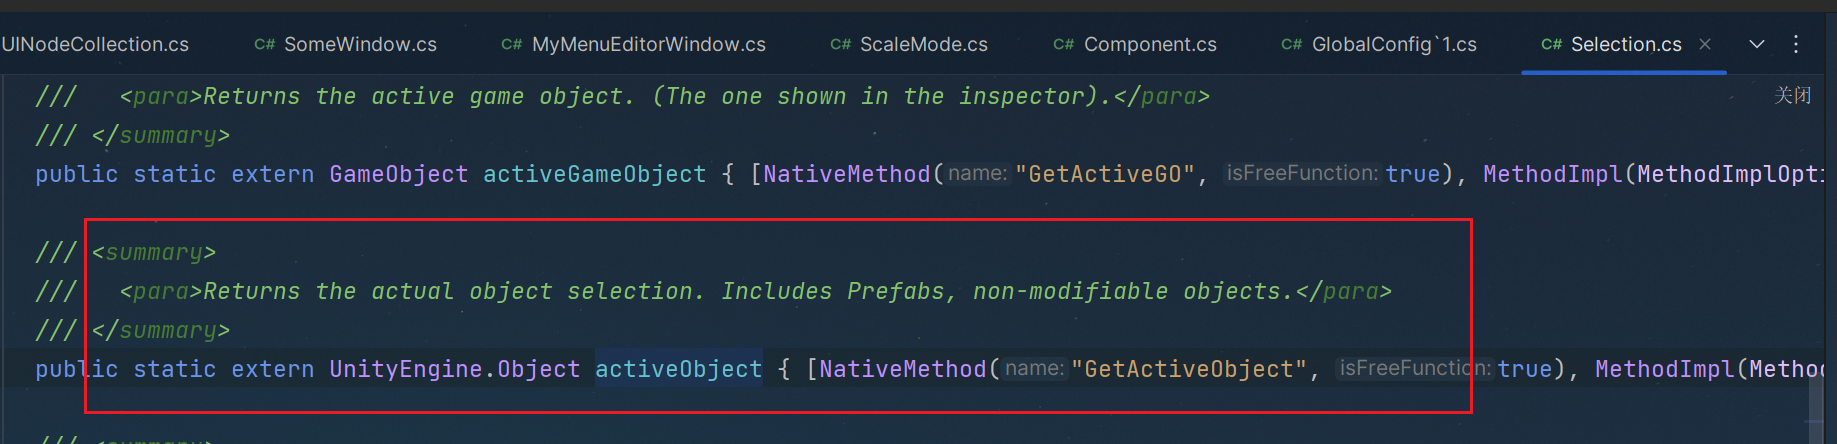Open the hidden tabs chevron dropdown

pyautogui.click(x=1757, y=44)
